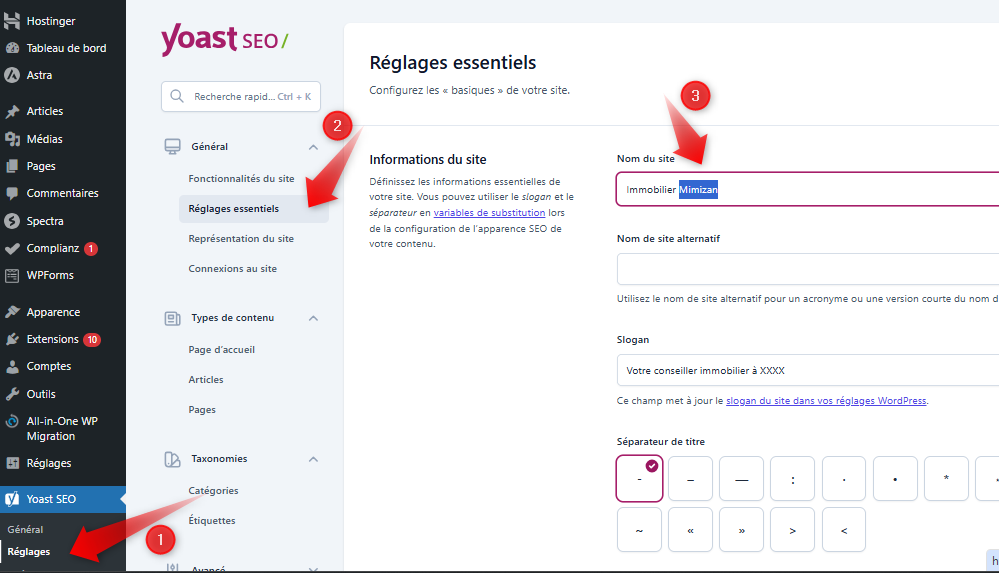Collapse the Types de contenu section

point(313,318)
